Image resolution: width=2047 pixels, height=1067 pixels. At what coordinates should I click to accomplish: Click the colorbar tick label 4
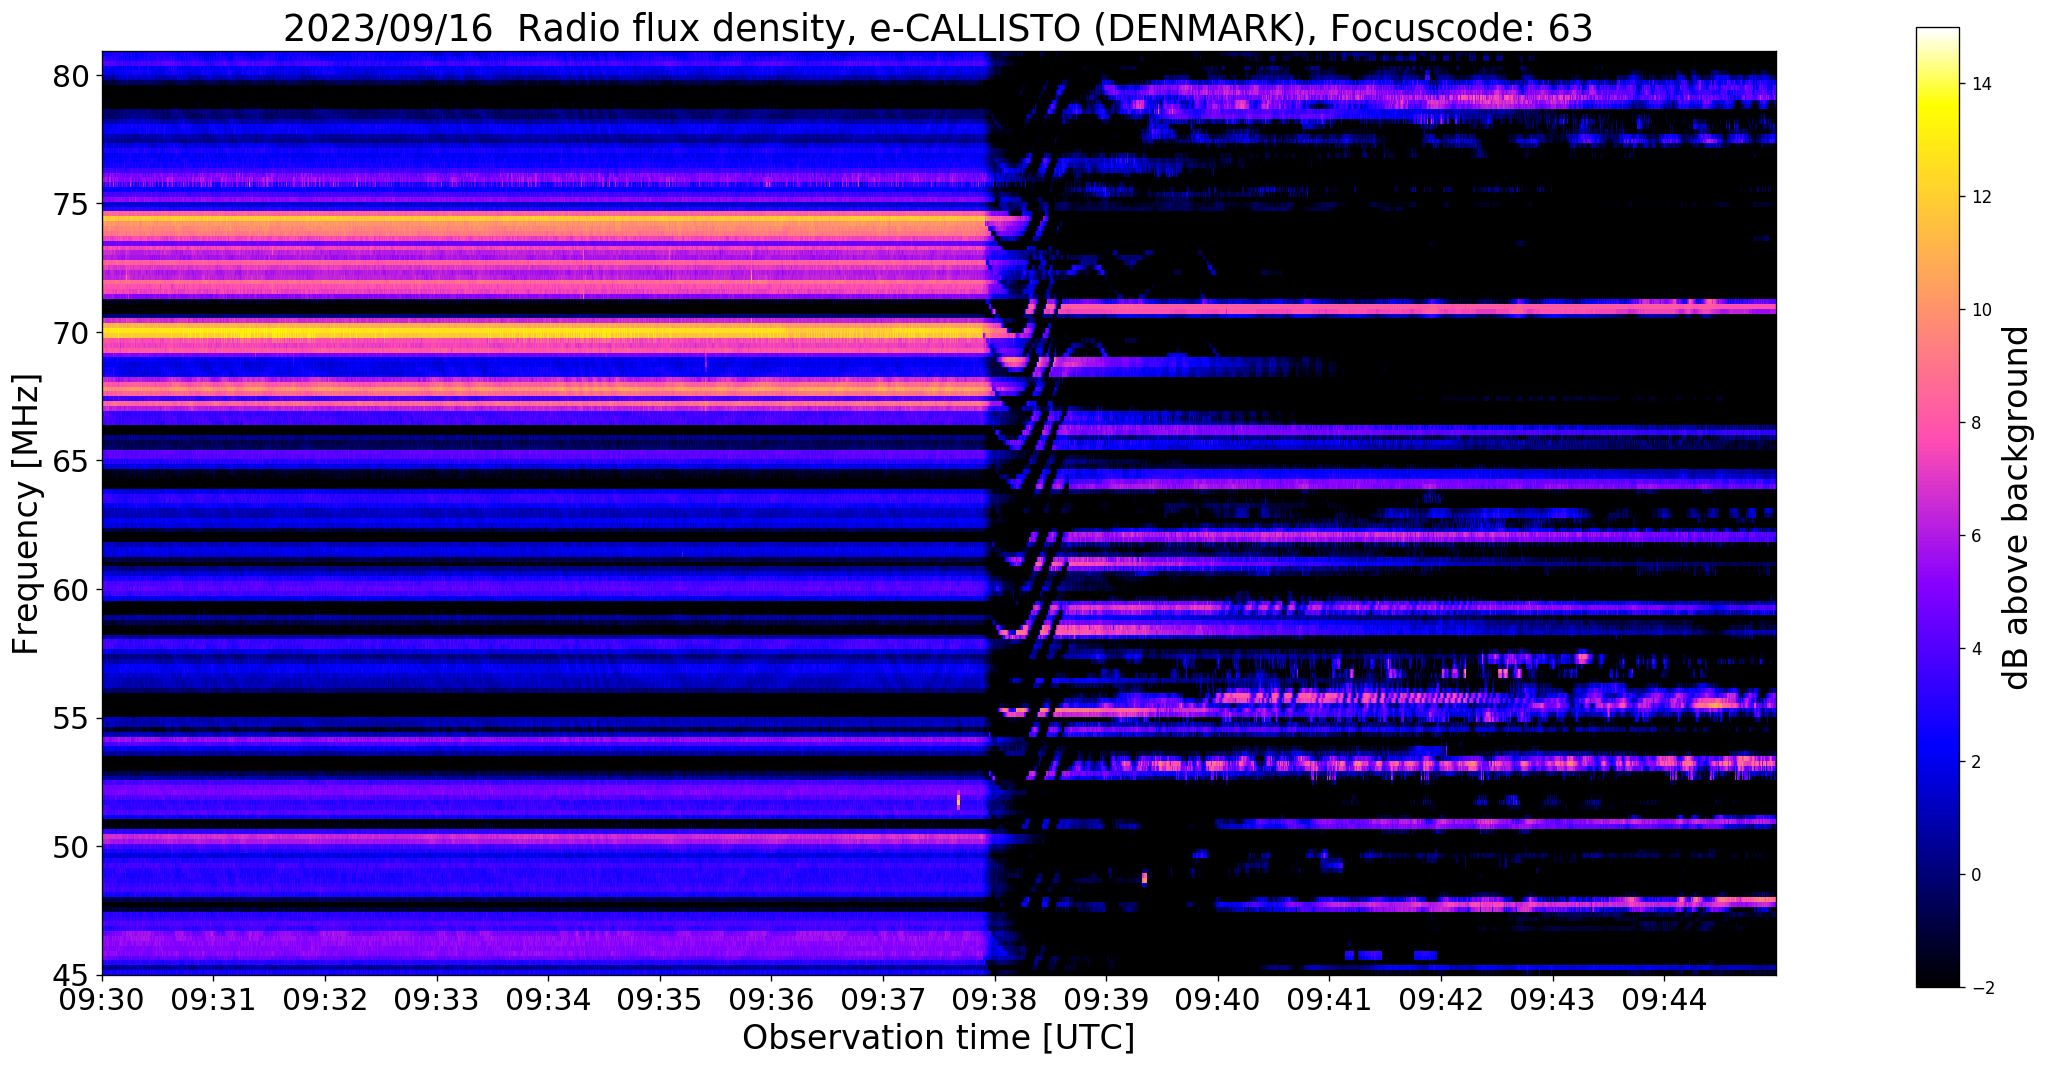[1975, 649]
